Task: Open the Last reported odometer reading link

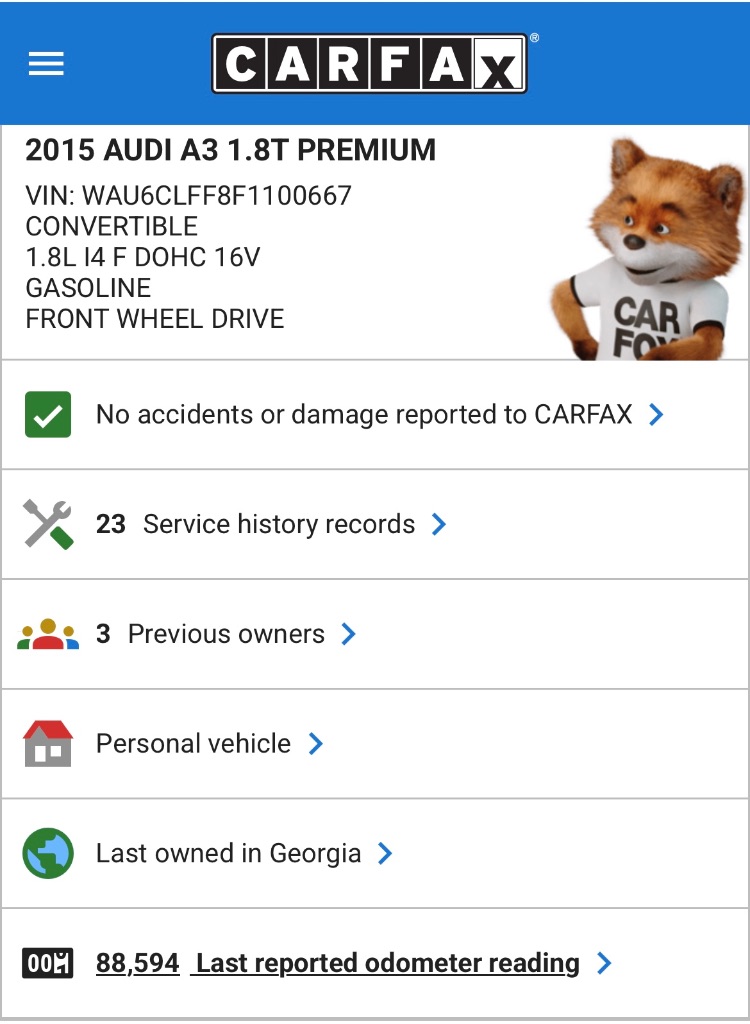Action: pyautogui.click(x=388, y=963)
